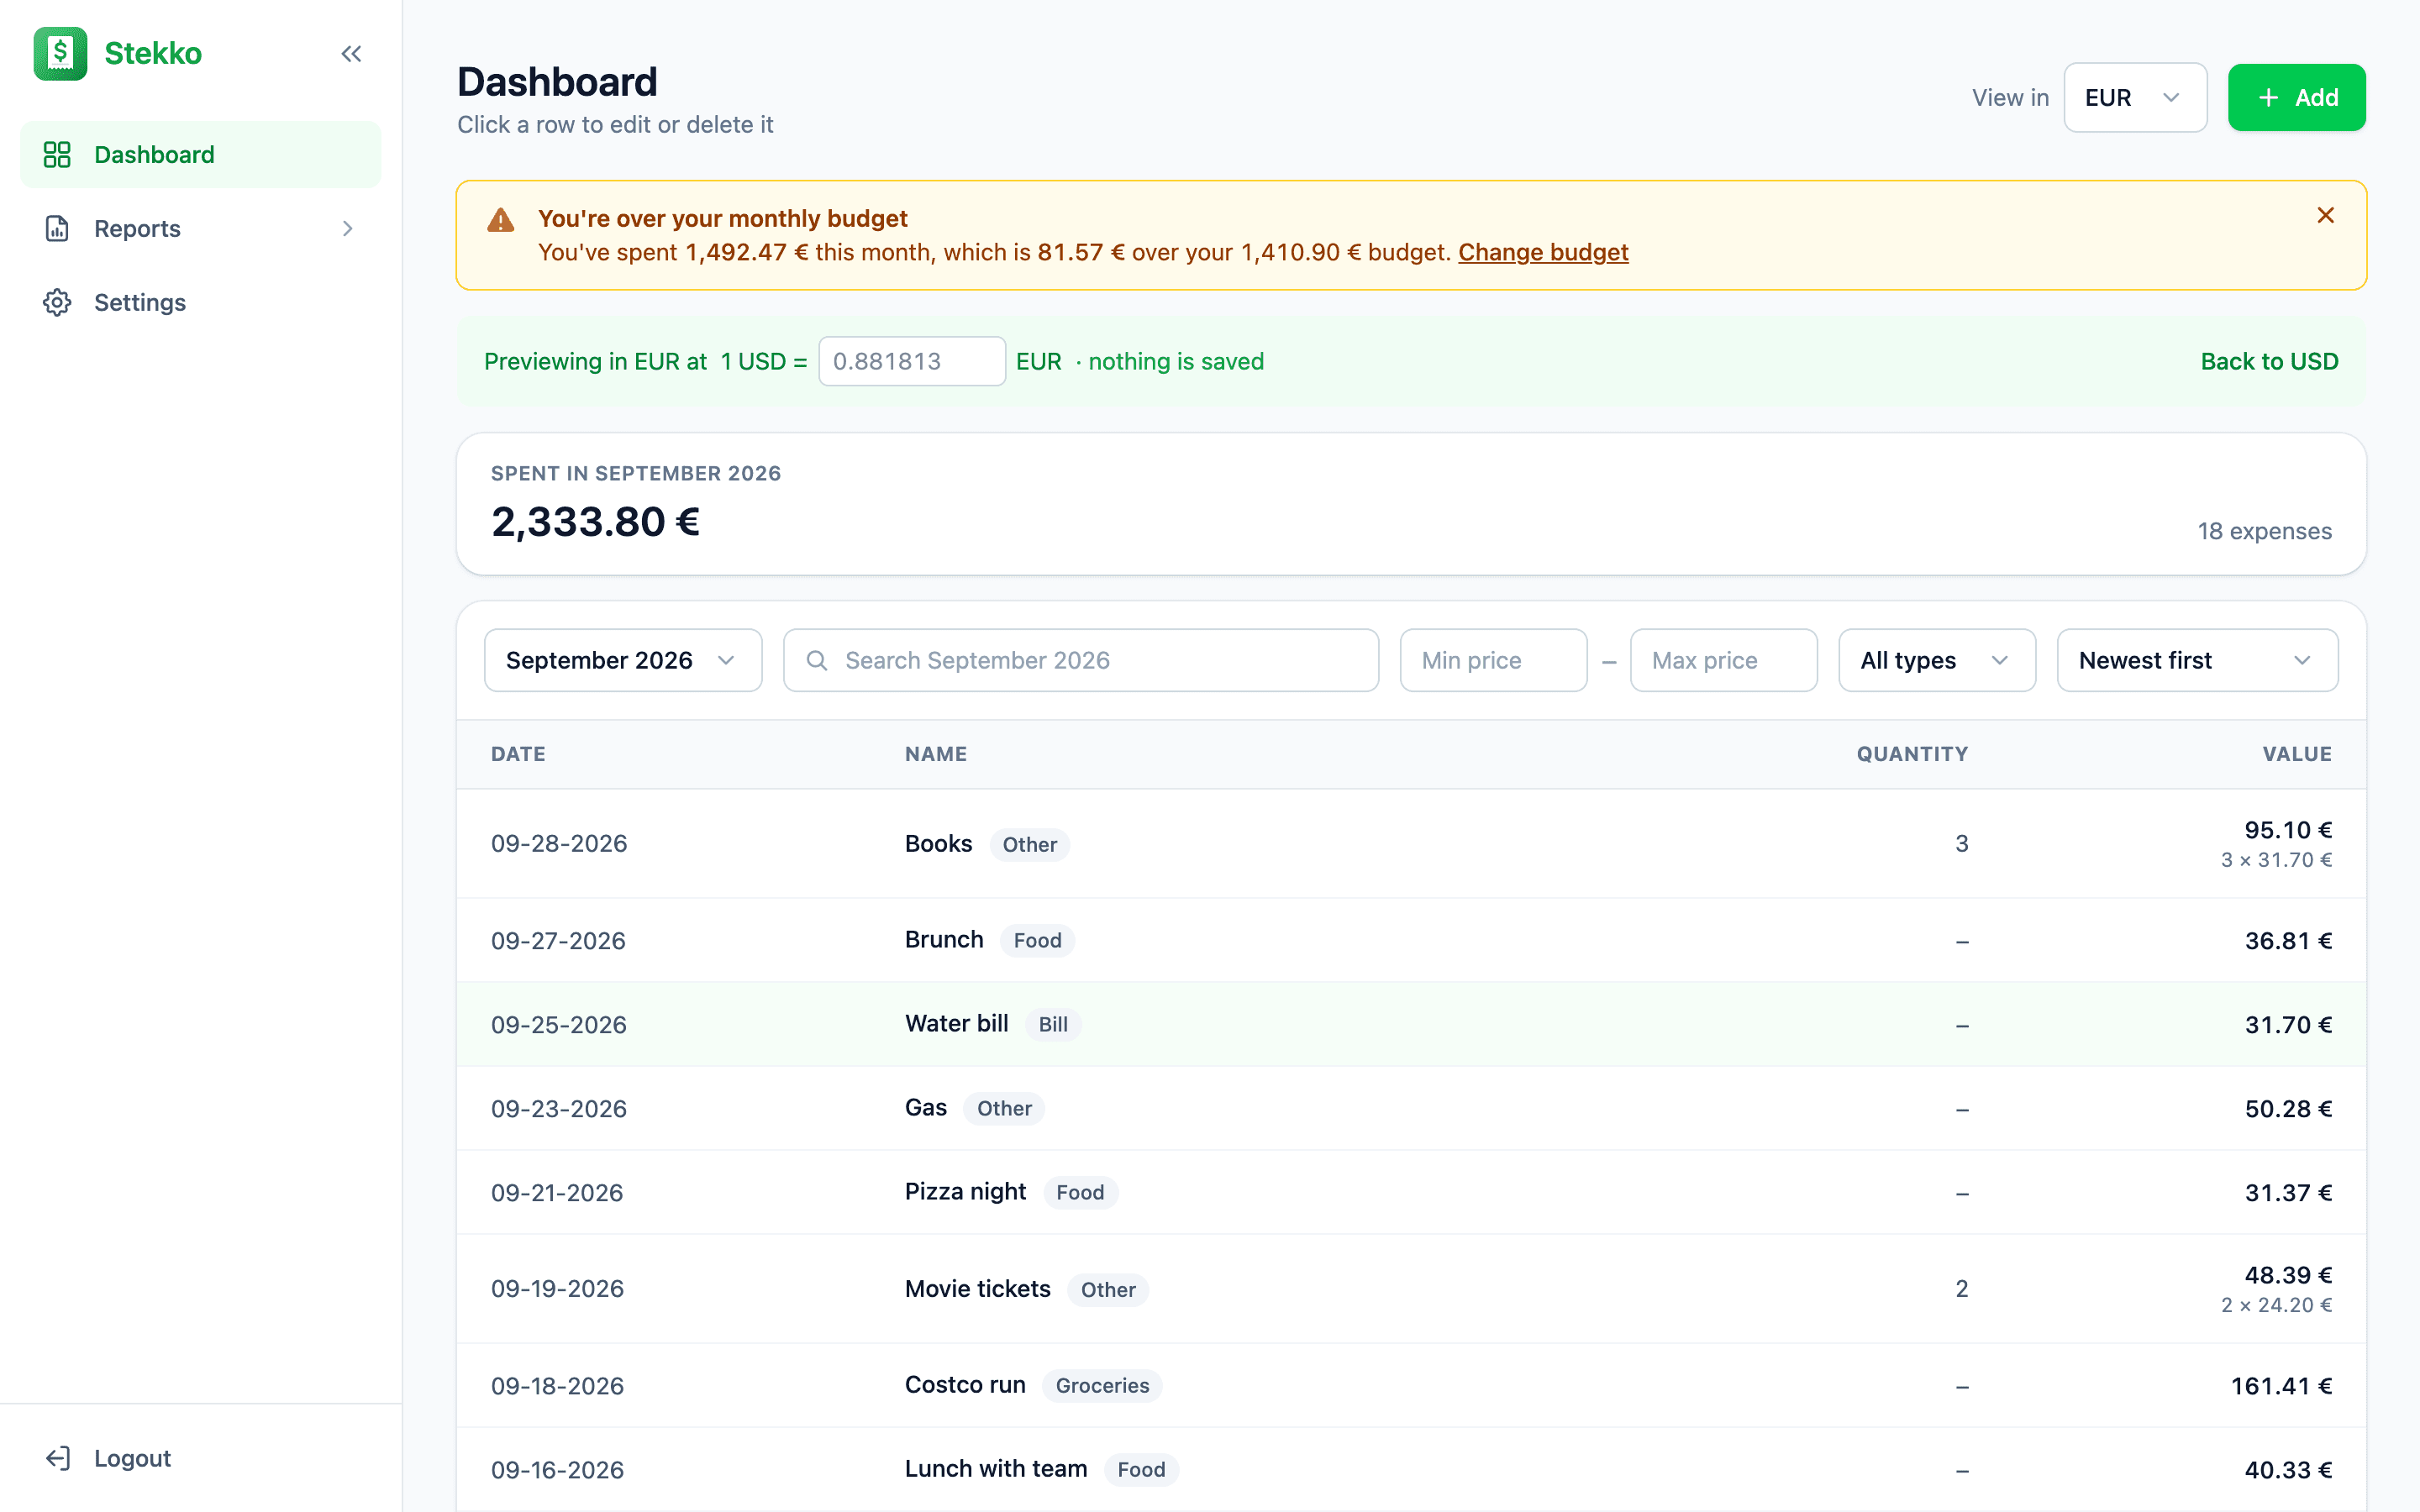The width and height of the screenshot is (2420, 1512).
Task: Click the green Add button
Action: pos(2296,97)
